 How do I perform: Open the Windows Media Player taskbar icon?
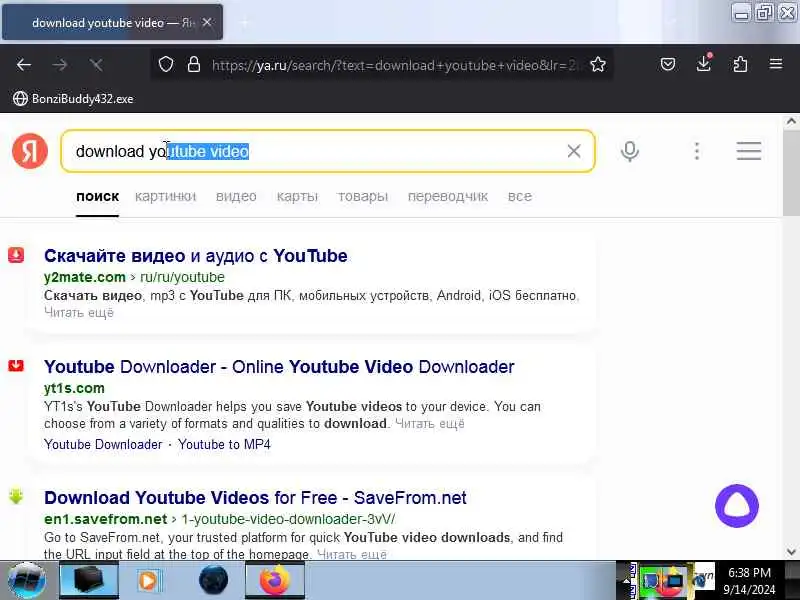pos(148,581)
